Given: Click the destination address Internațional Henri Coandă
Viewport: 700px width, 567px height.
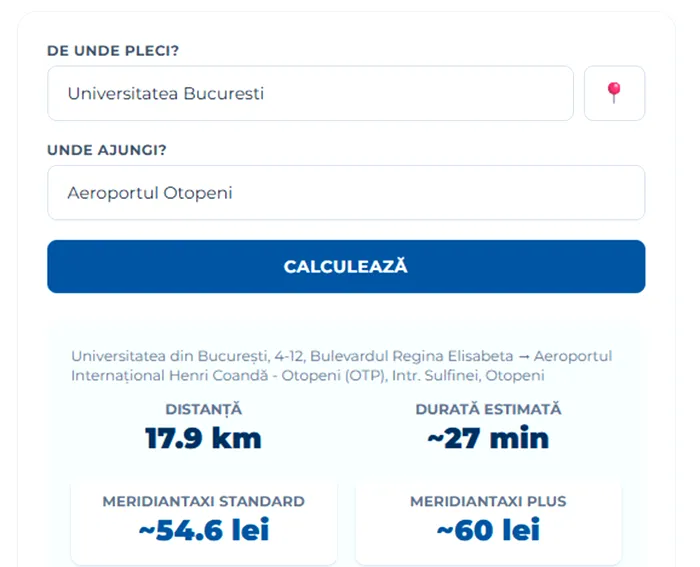Looking at the screenshot, I should (x=170, y=375).
